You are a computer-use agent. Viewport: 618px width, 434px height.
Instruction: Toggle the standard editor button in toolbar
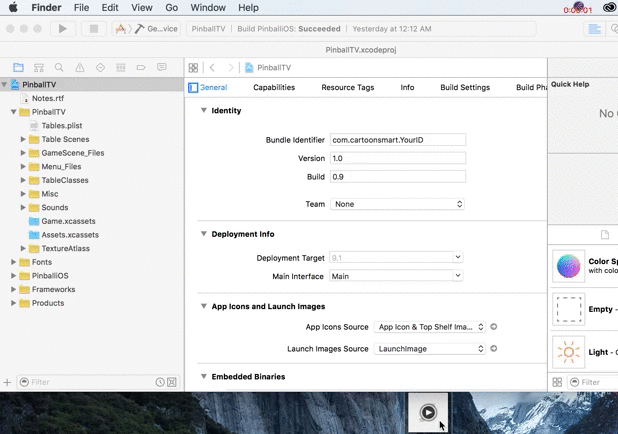pos(595,29)
